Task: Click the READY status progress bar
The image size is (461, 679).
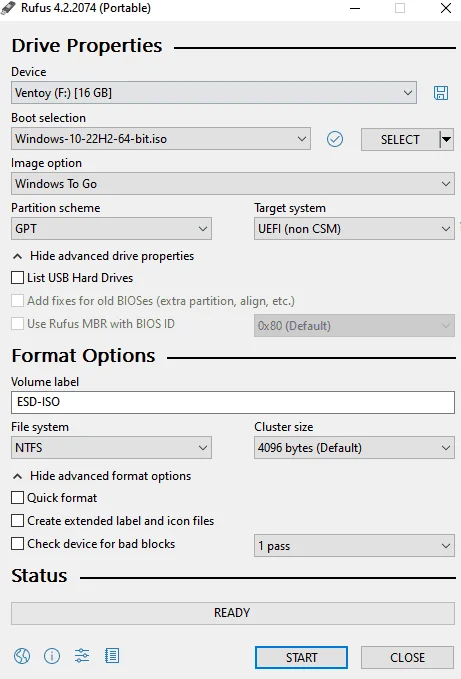Action: (x=233, y=613)
